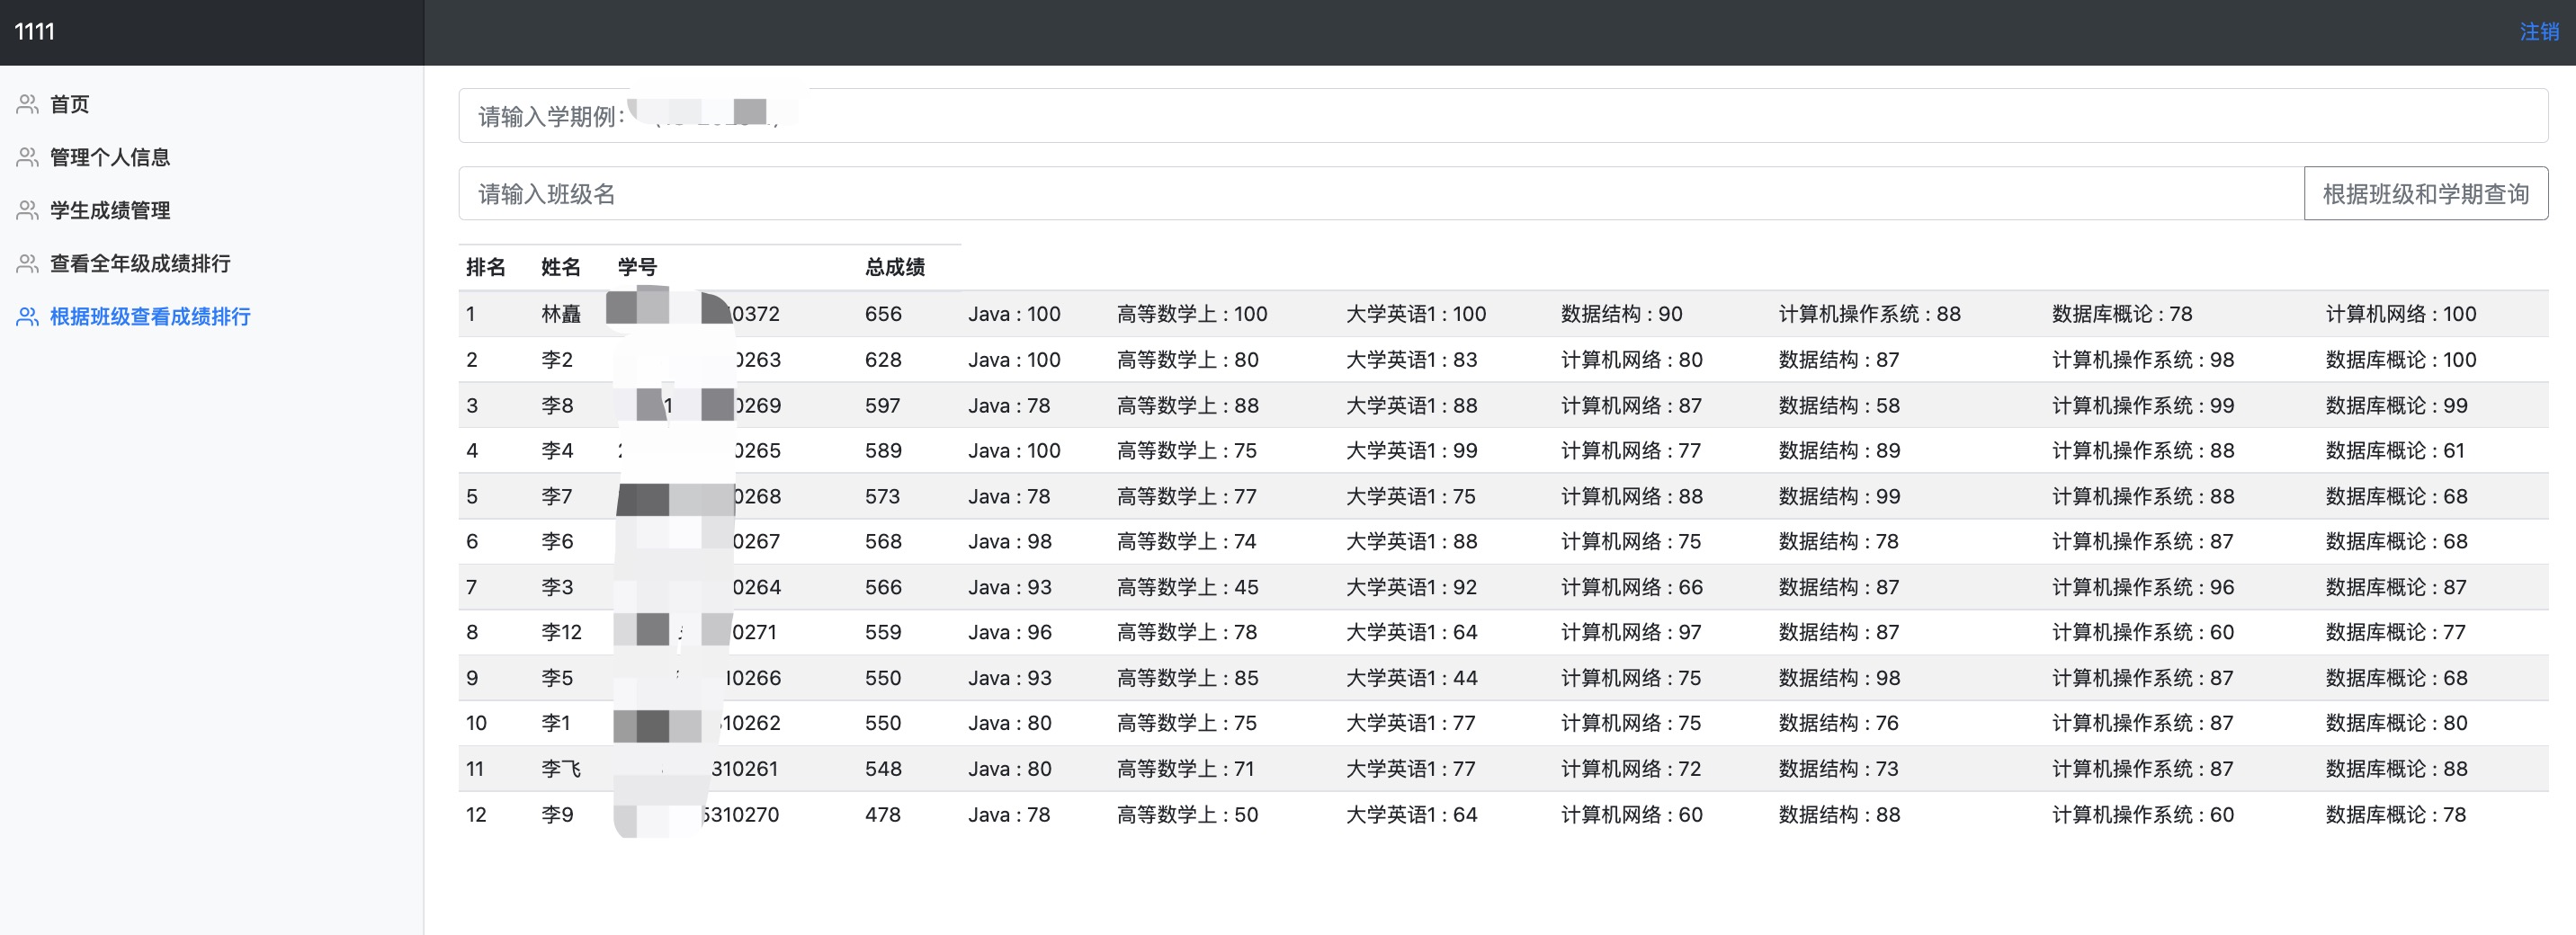Click total score 628
This screenshot has height=935, width=2576.
883,360
